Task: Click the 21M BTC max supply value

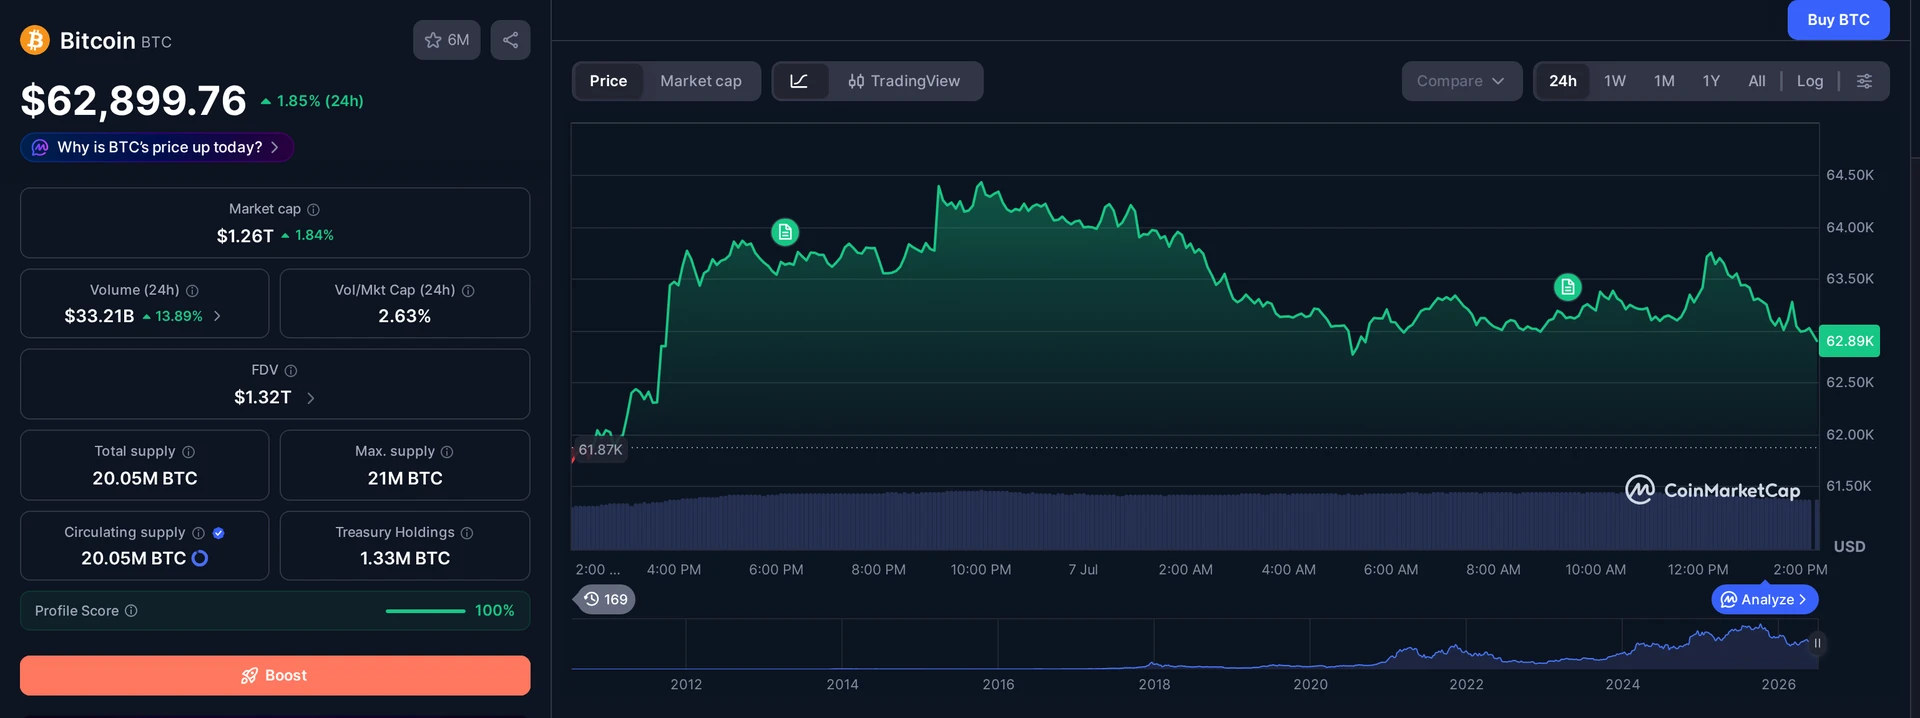Action: tap(405, 478)
